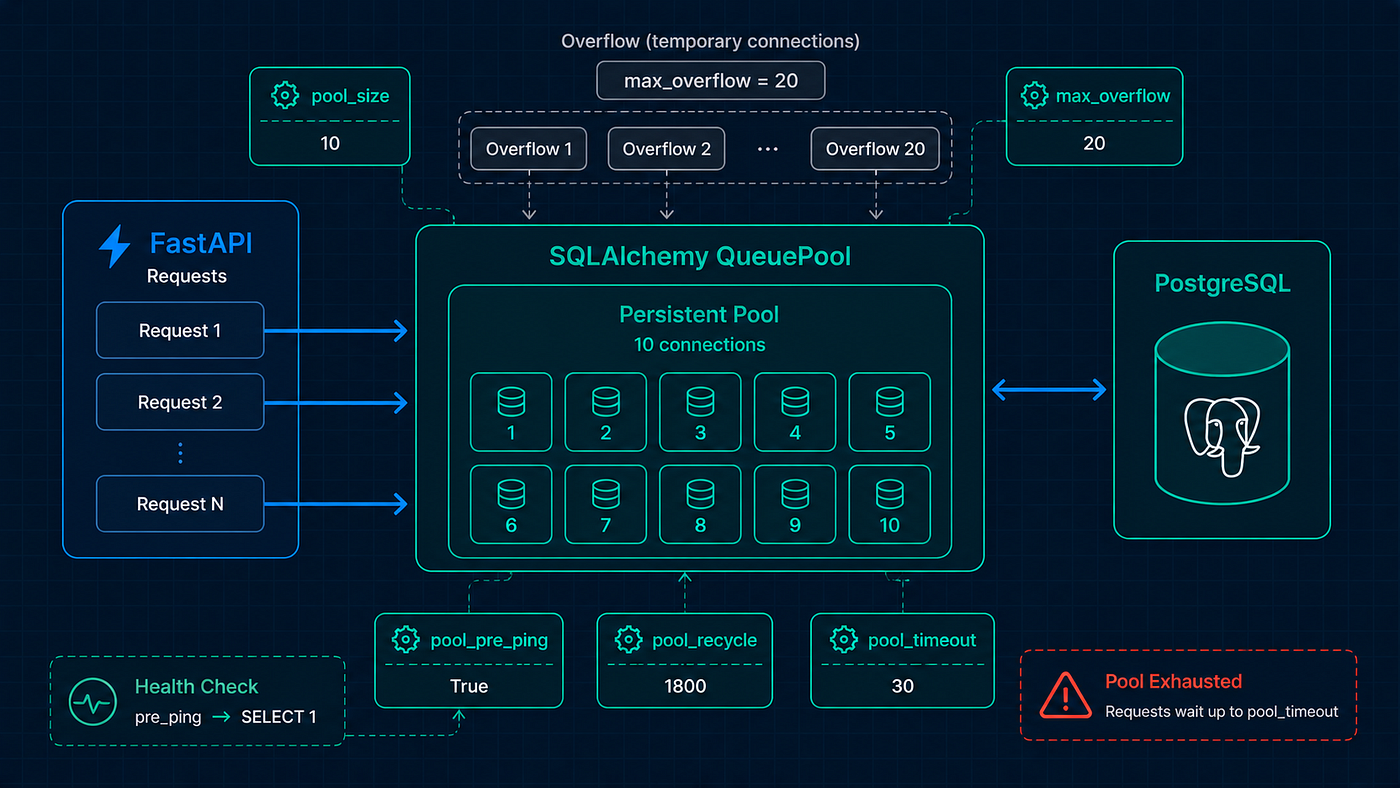Viewport: 1400px width, 788px height.
Task: Select connection 7 database icon
Action: point(606,494)
